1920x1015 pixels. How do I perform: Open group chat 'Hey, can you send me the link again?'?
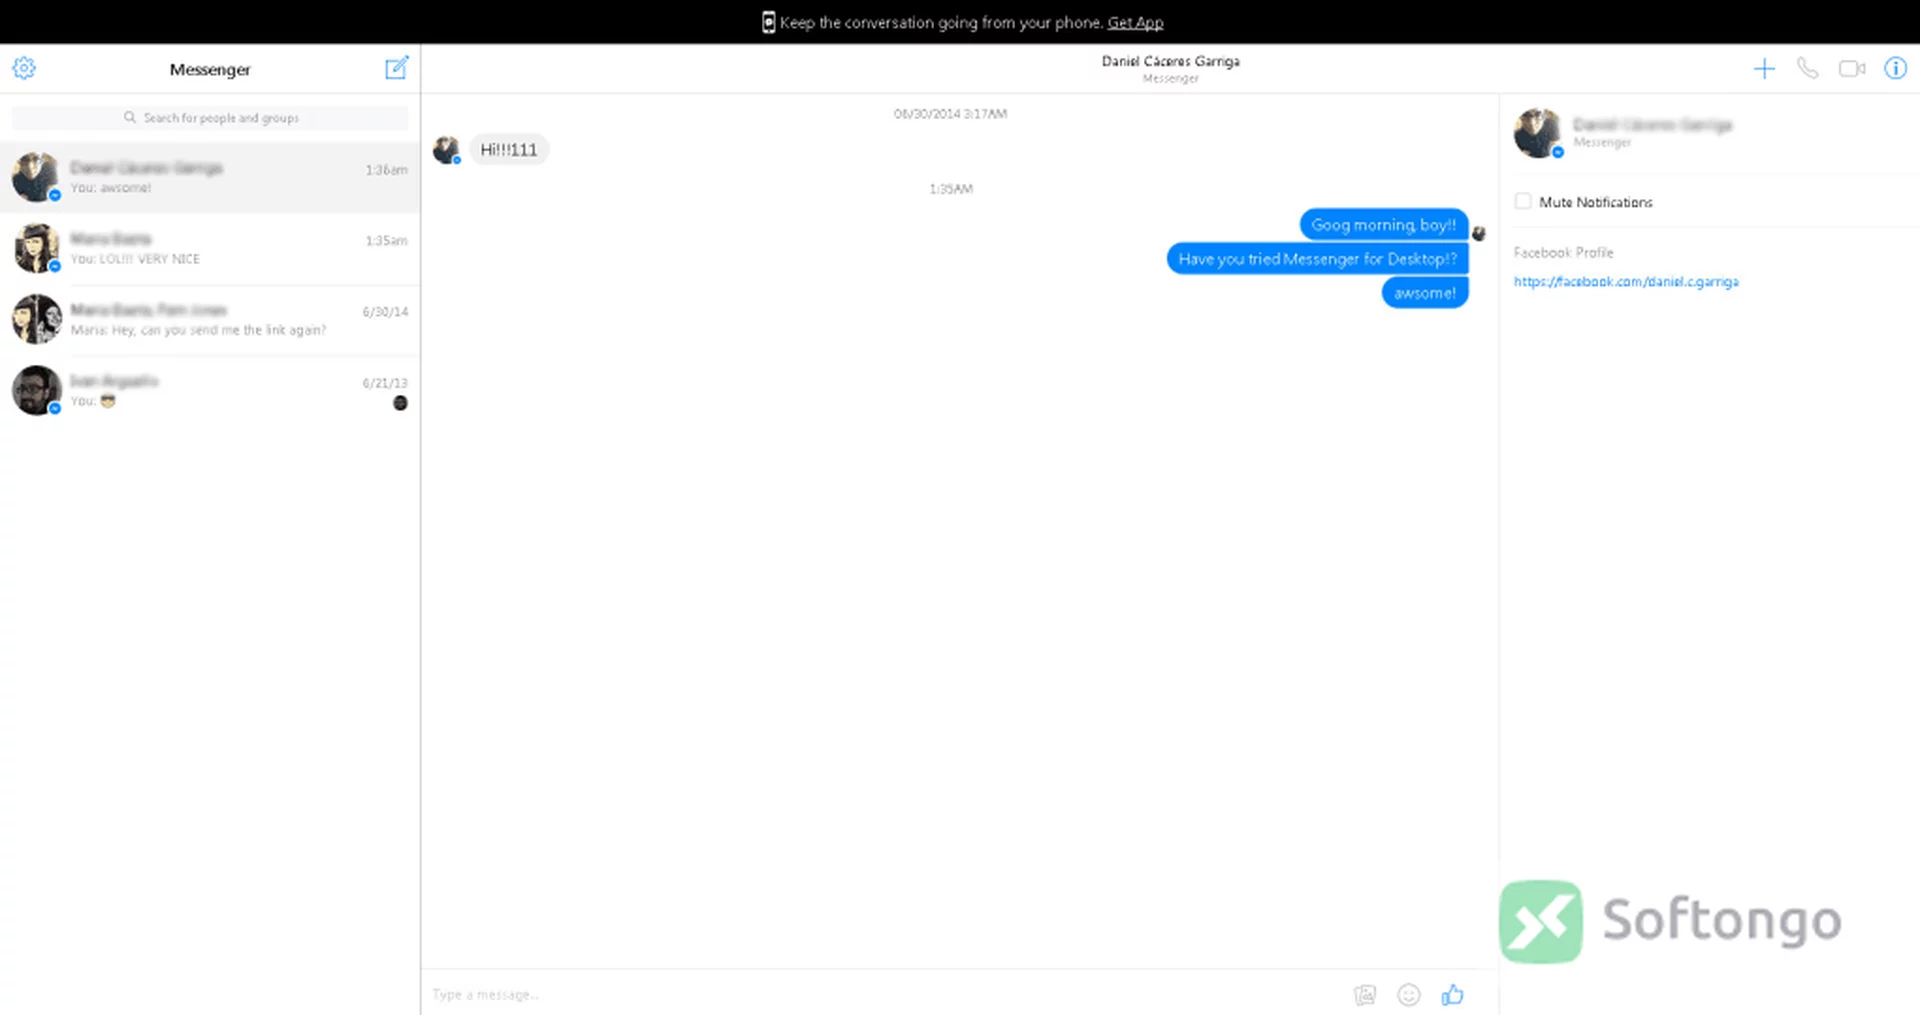coord(210,319)
